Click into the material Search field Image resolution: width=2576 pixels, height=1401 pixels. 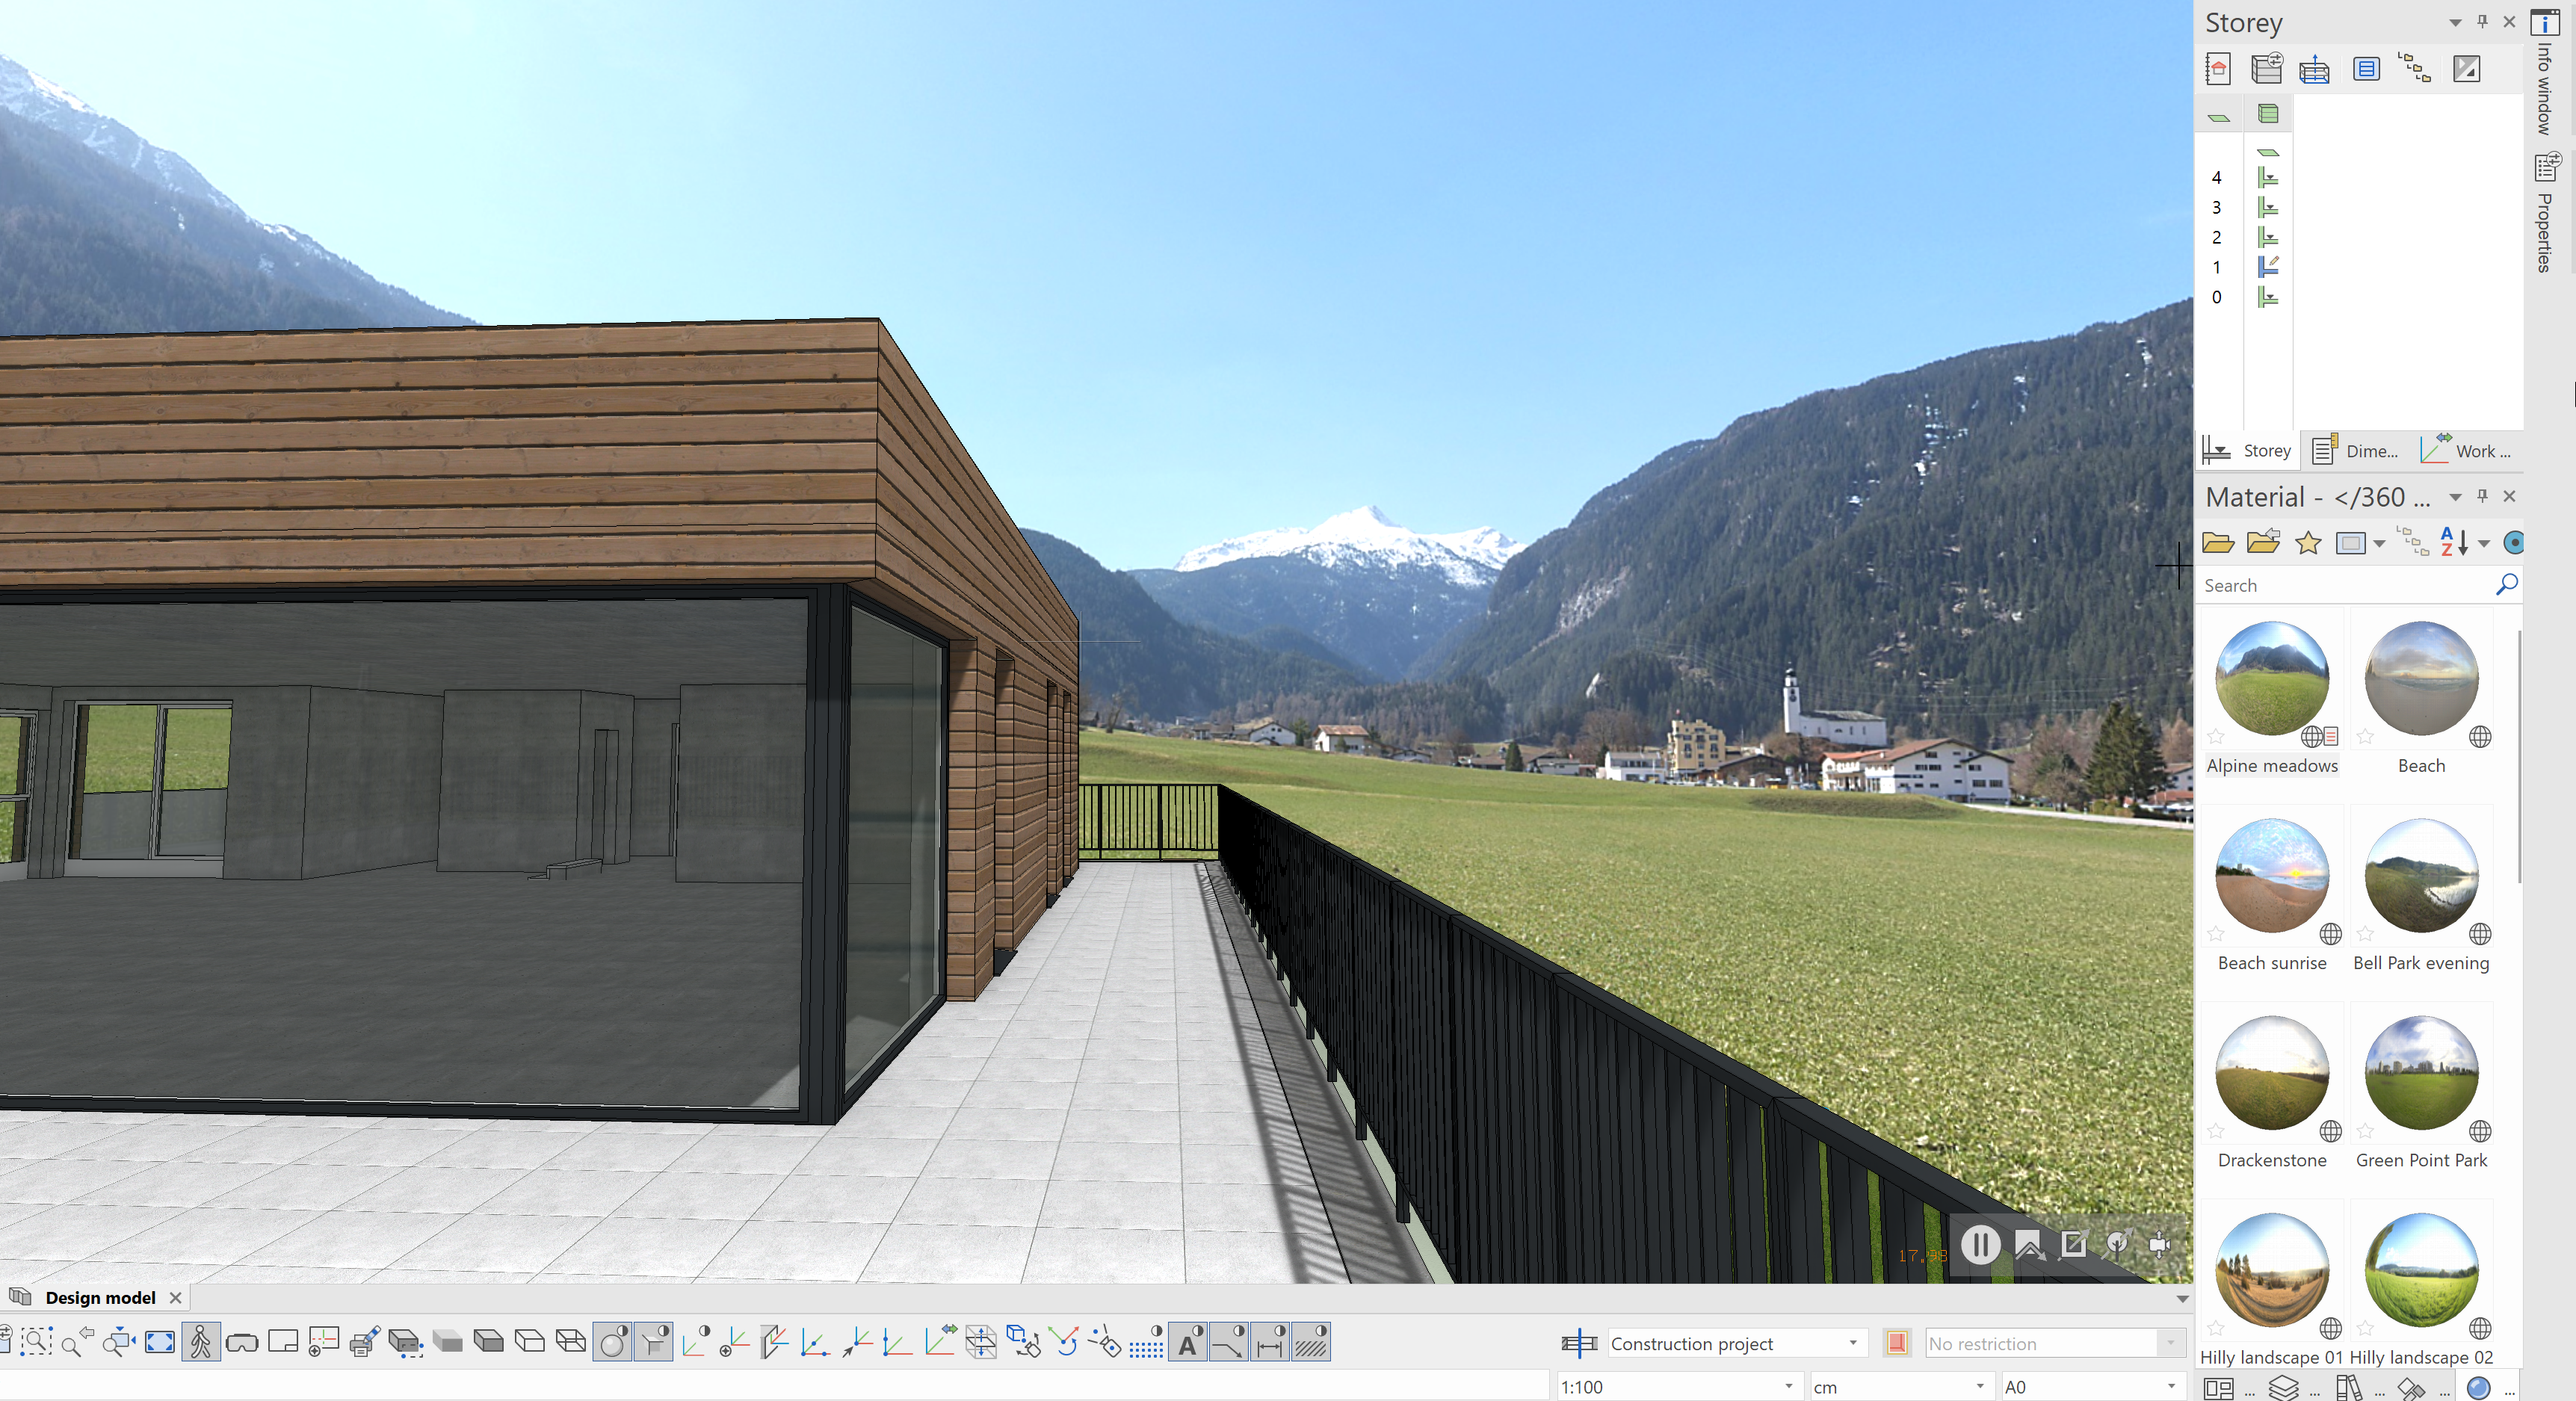pos(2346,586)
